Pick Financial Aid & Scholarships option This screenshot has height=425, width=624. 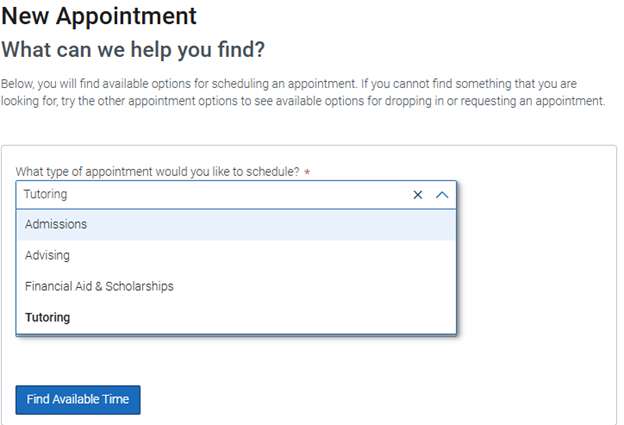click(236, 287)
